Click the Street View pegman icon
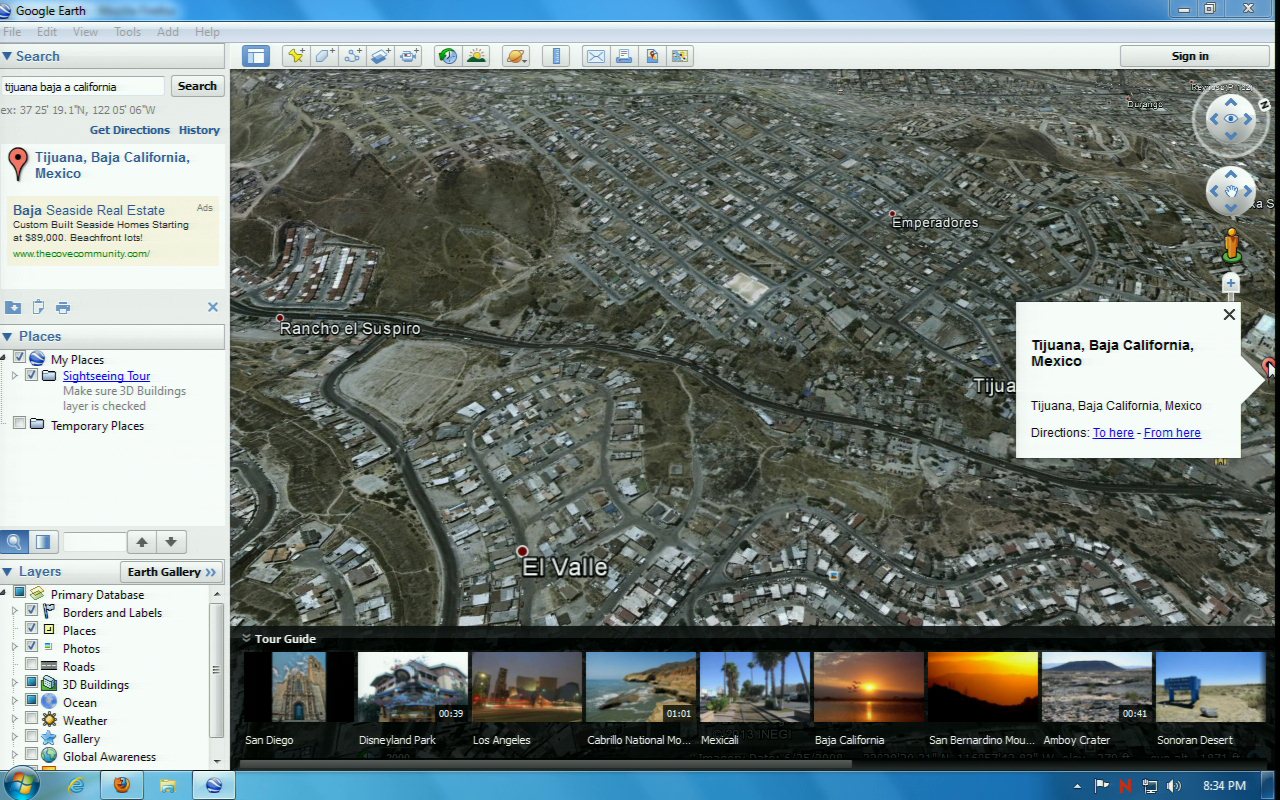1280x800 pixels. (1231, 245)
